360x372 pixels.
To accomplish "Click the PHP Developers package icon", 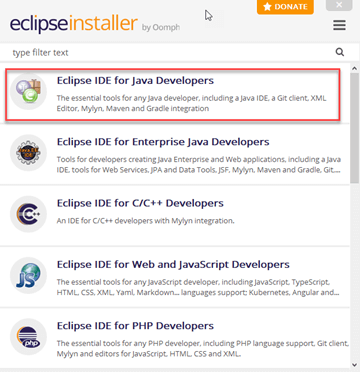I will click(28, 337).
